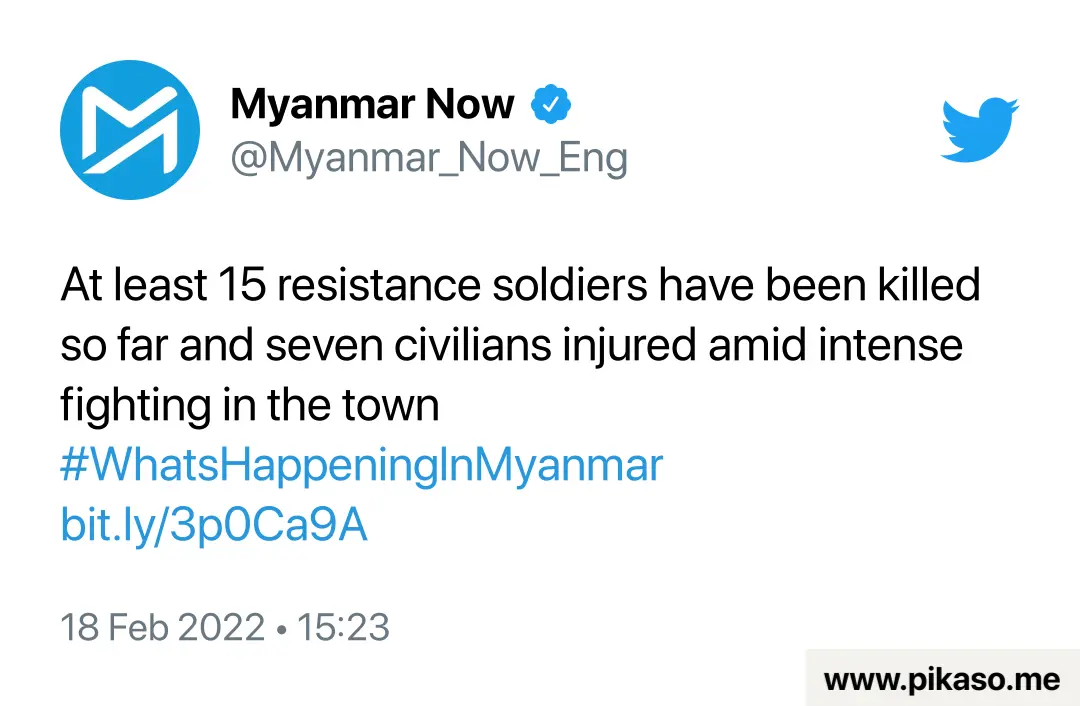This screenshot has height=706, width=1080.
Task: Open the www.pikaso.me watermark link
Action: pyautogui.click(x=942, y=680)
